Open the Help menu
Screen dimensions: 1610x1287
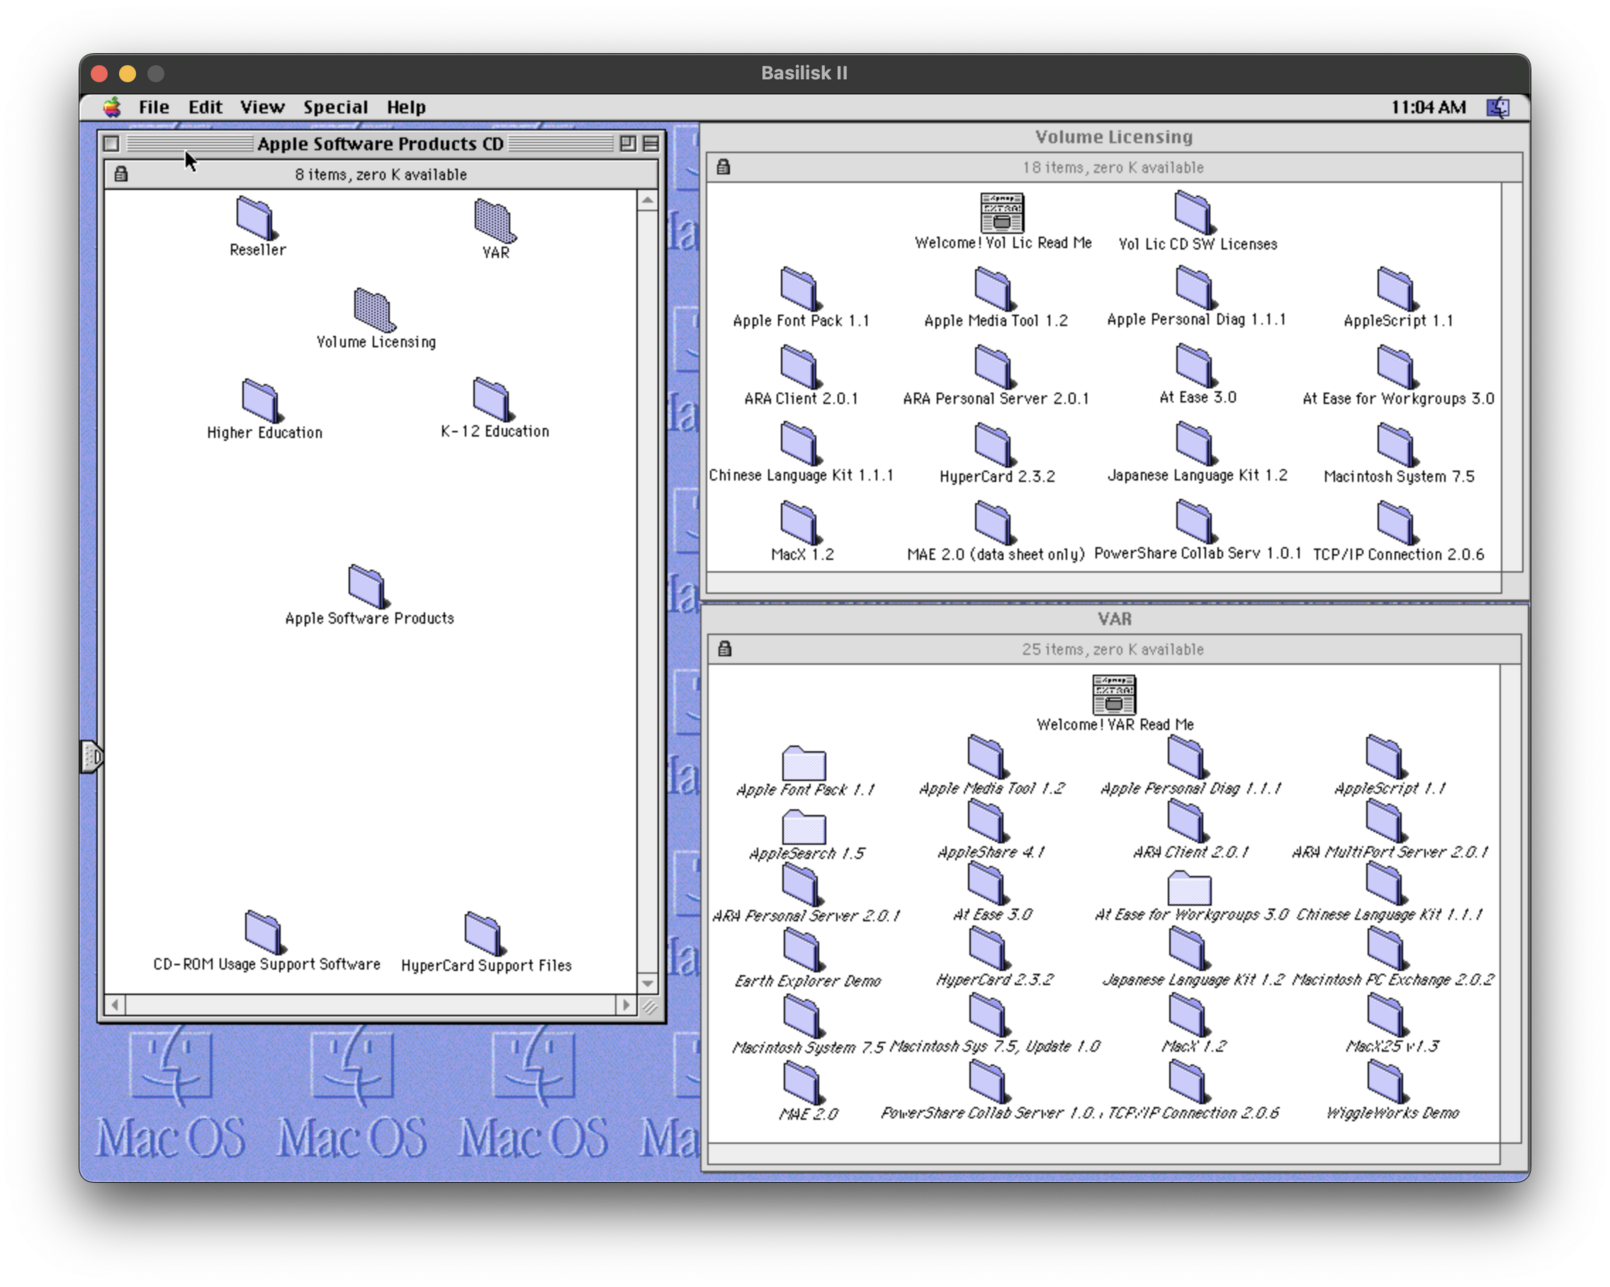pos(406,107)
